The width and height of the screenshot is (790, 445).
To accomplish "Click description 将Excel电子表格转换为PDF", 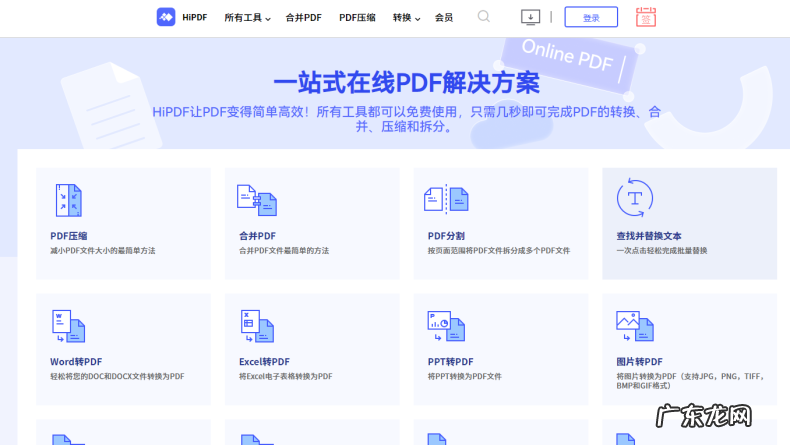I will (x=286, y=376).
